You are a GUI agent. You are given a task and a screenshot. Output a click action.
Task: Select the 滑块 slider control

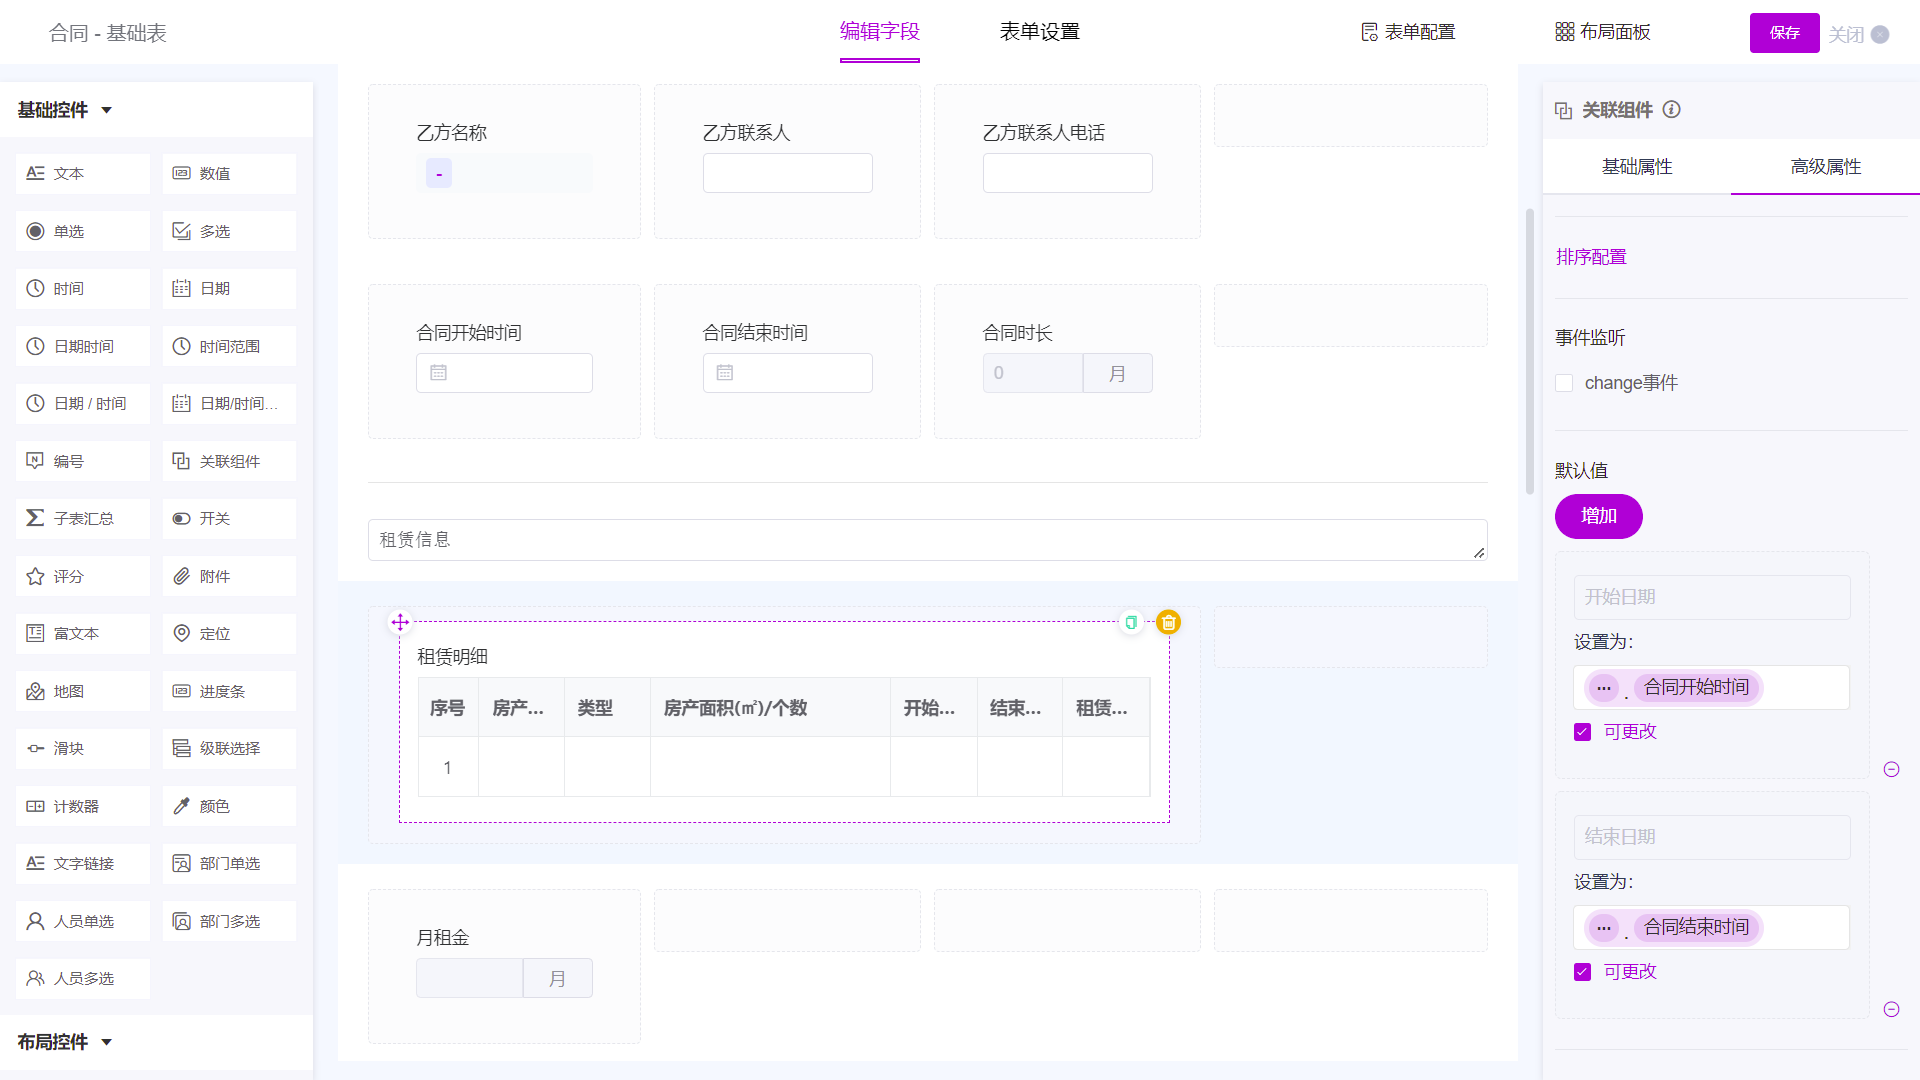click(83, 748)
